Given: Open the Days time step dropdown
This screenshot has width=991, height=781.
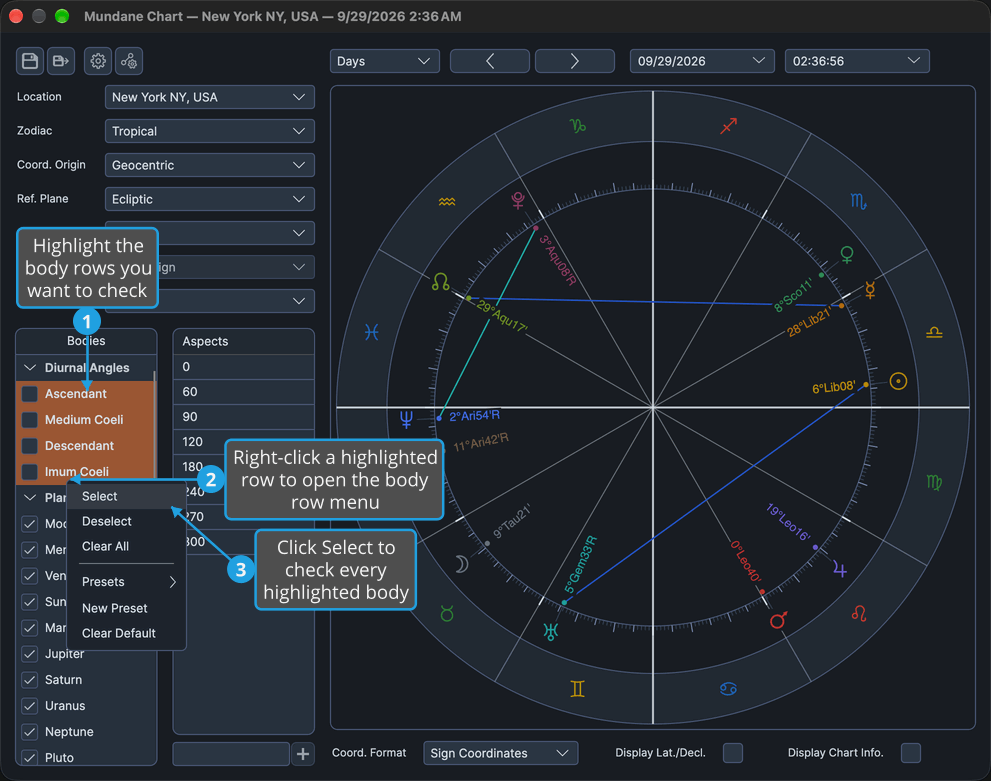Looking at the screenshot, I should click(384, 61).
